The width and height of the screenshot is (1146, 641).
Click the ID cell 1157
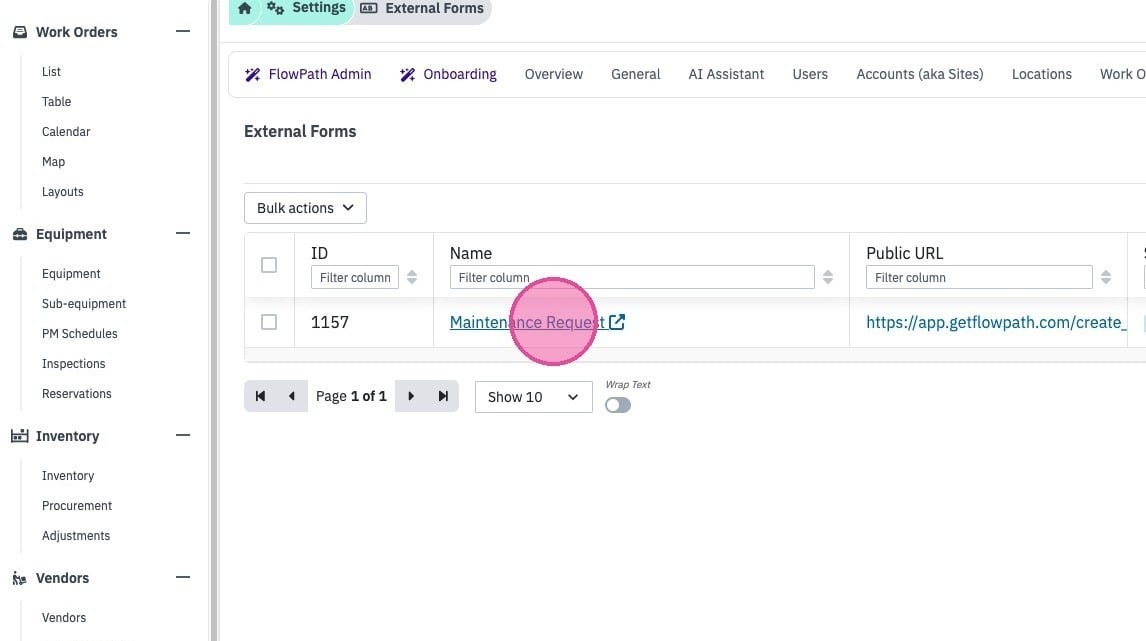pos(330,322)
